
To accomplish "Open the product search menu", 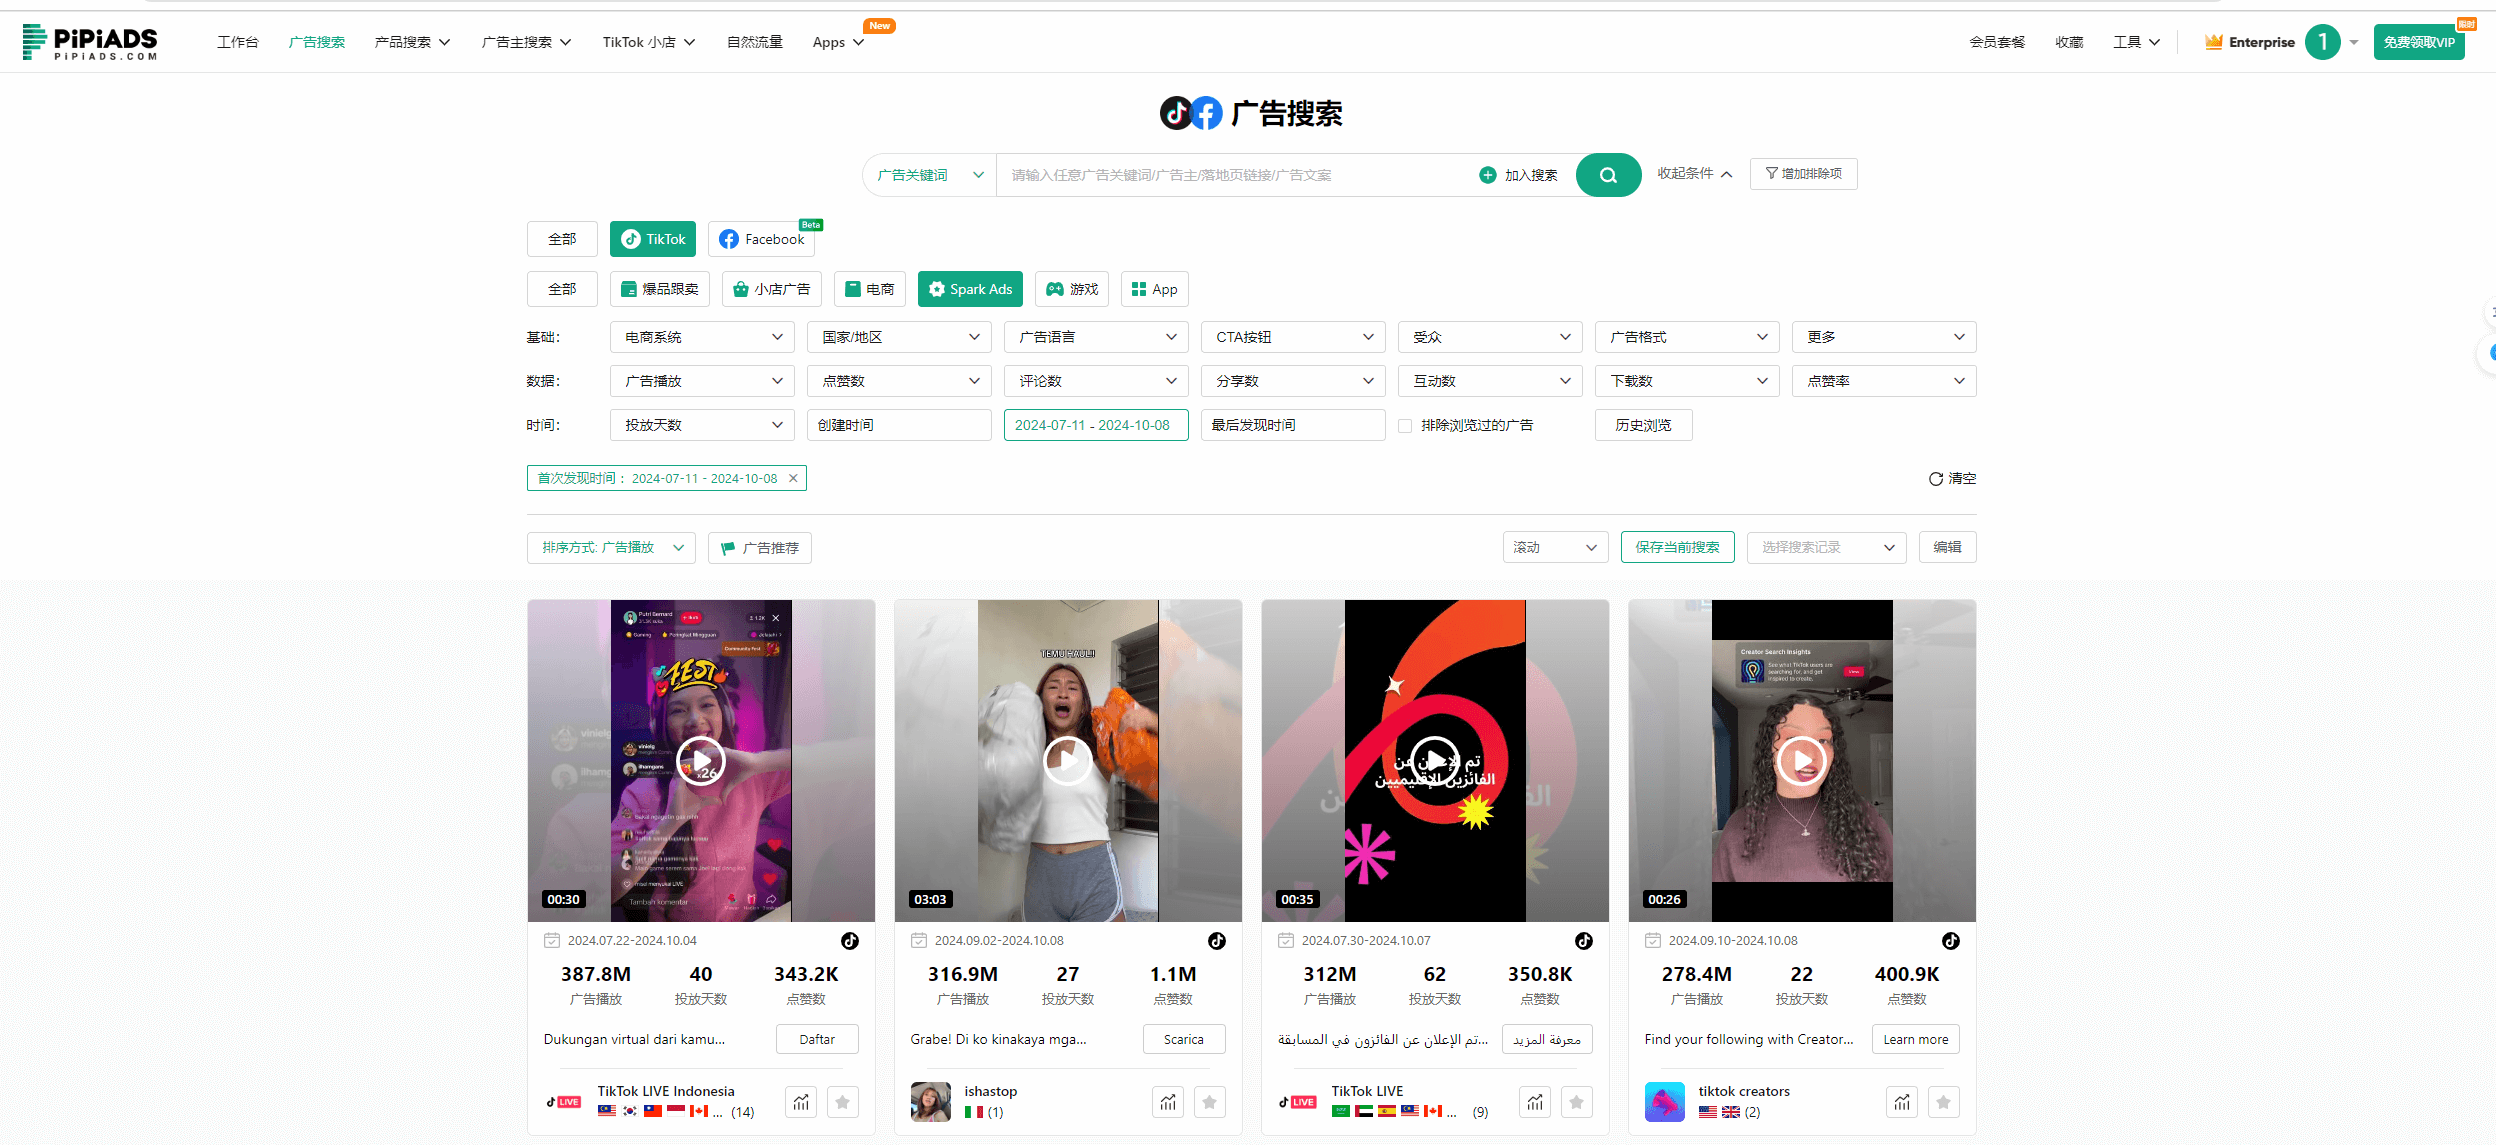I will tap(412, 42).
